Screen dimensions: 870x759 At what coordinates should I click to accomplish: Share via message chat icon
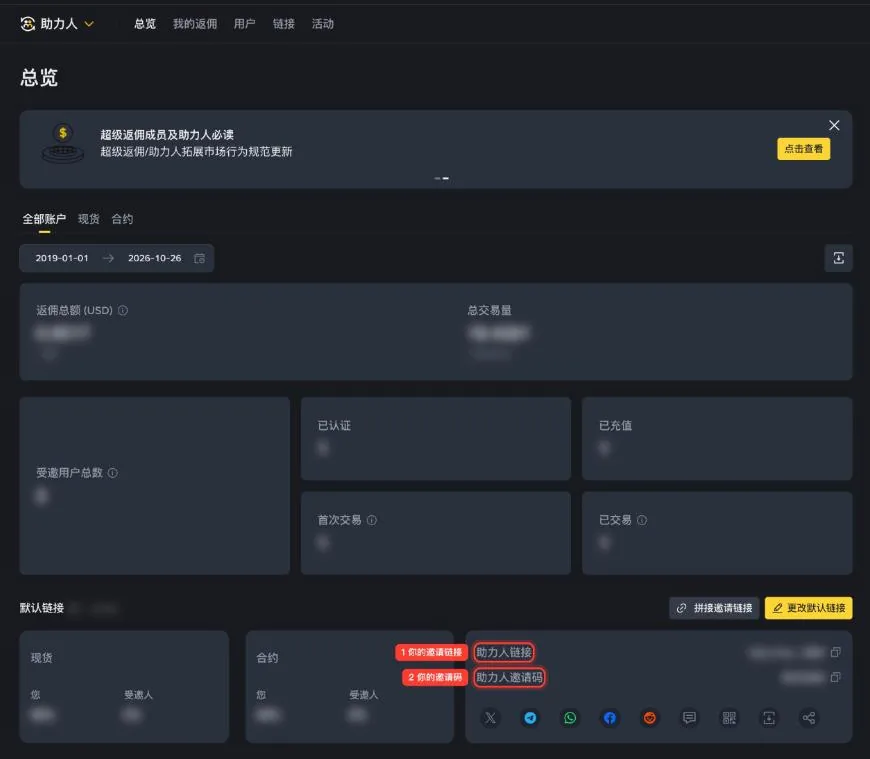[x=689, y=718]
